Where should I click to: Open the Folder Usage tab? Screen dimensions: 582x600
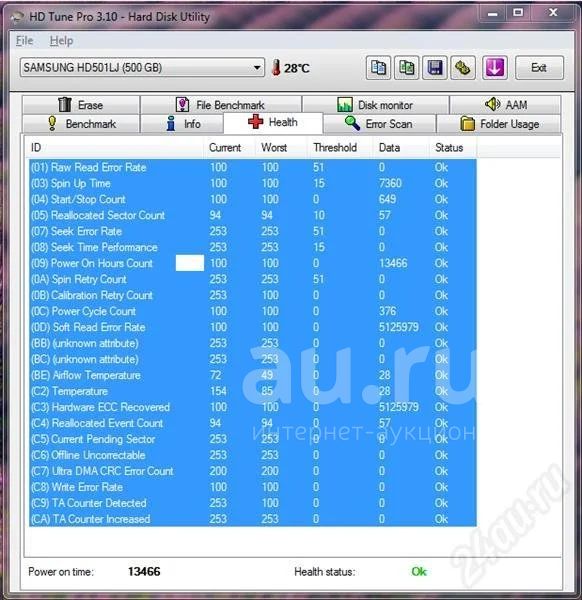(499, 124)
